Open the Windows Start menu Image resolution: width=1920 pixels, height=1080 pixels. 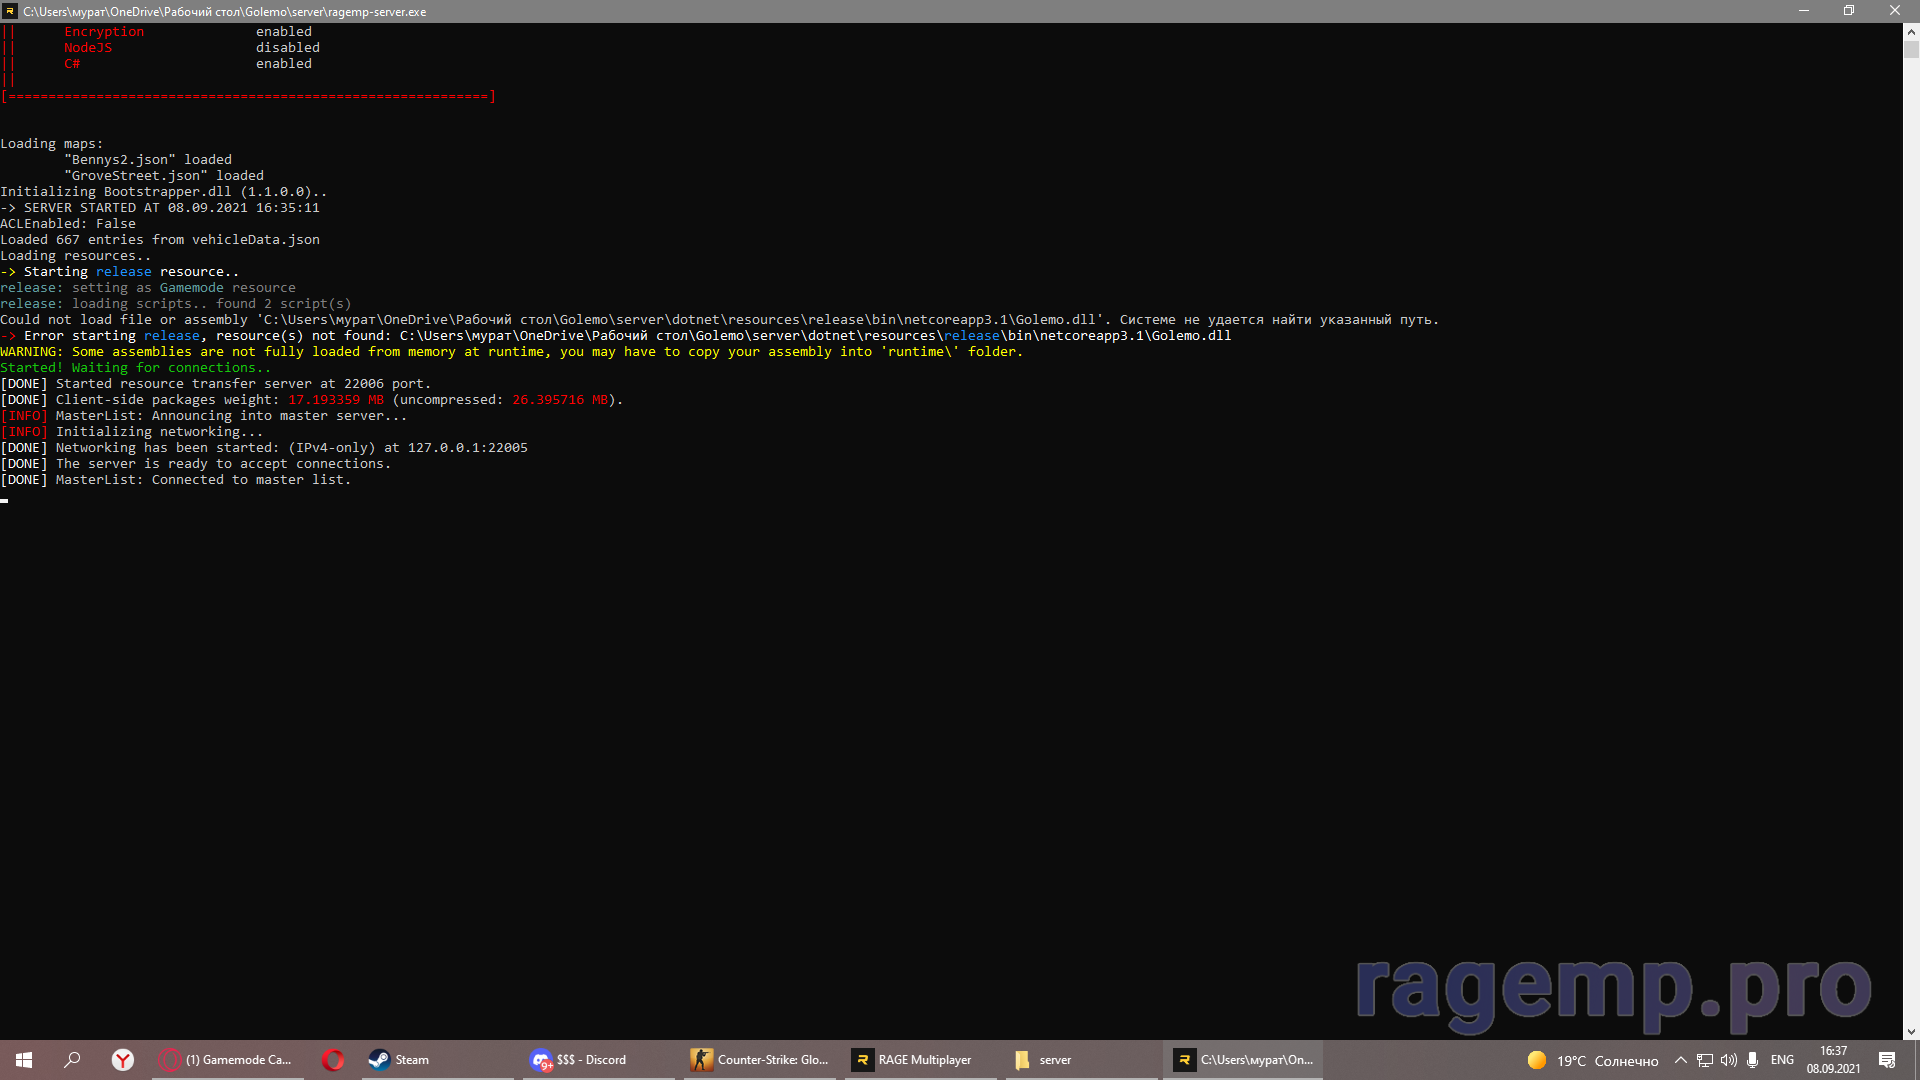tap(24, 1060)
